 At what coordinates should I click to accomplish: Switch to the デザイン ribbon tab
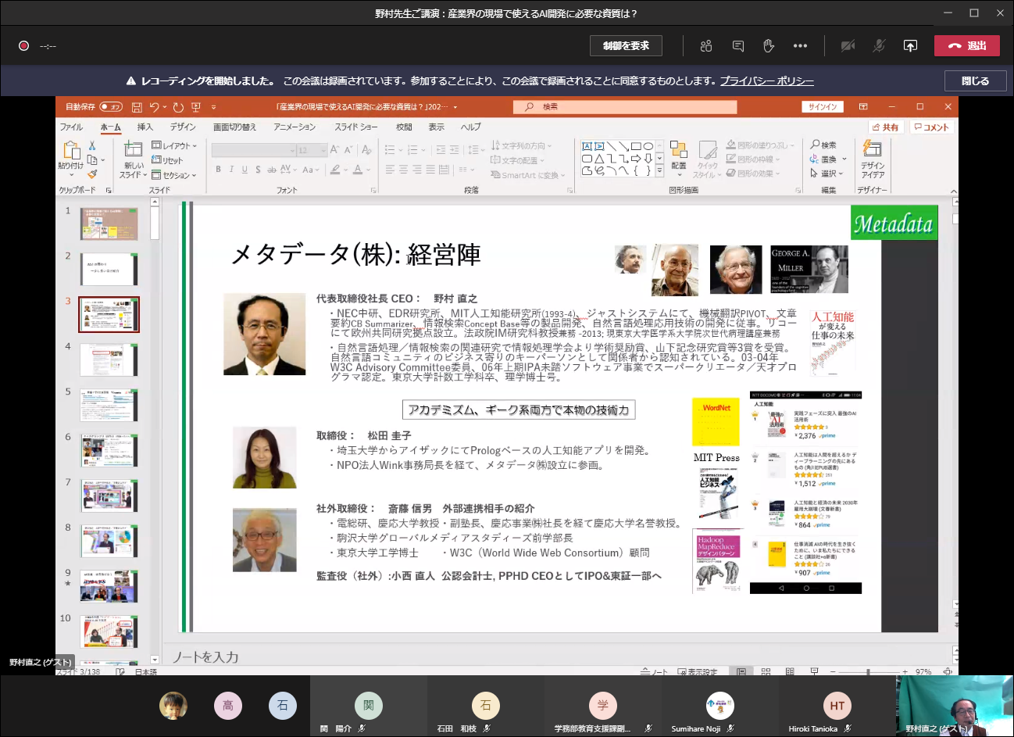[183, 127]
